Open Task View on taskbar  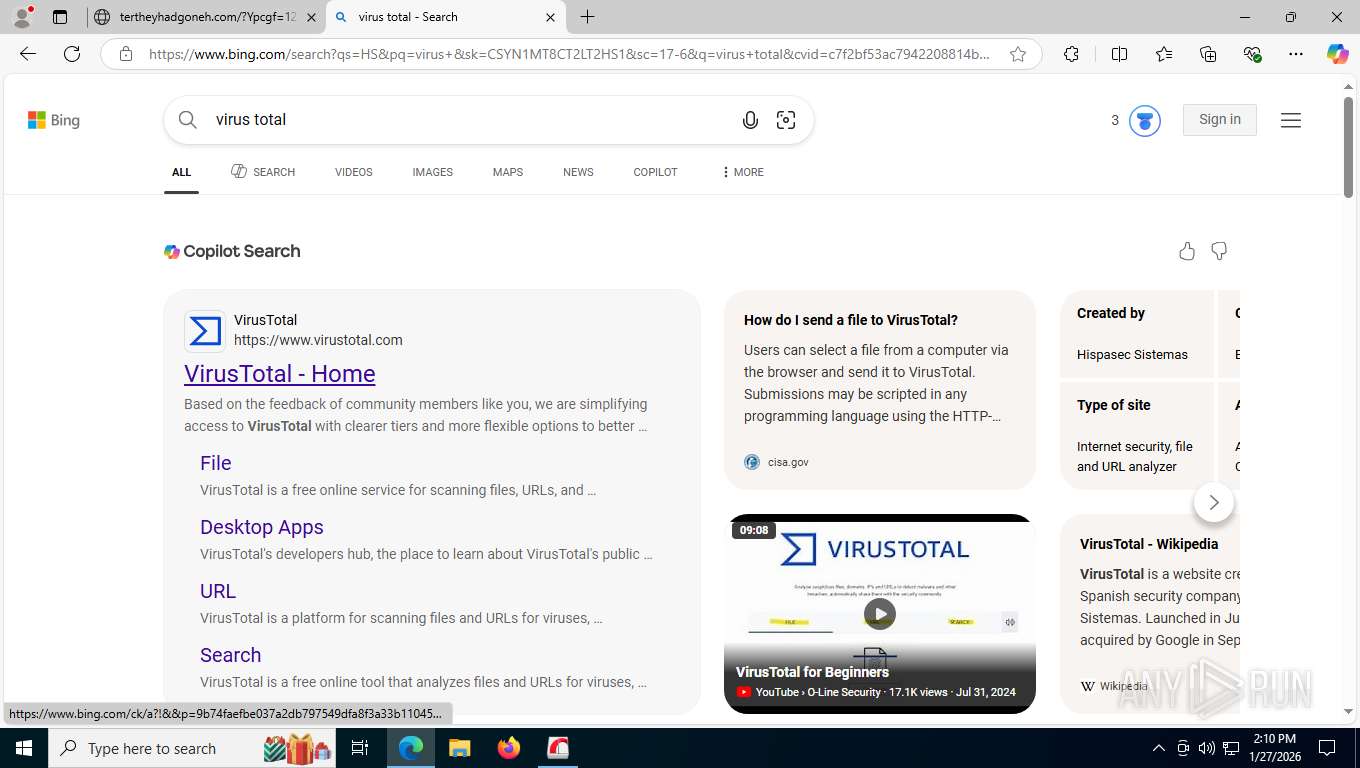(x=360, y=748)
